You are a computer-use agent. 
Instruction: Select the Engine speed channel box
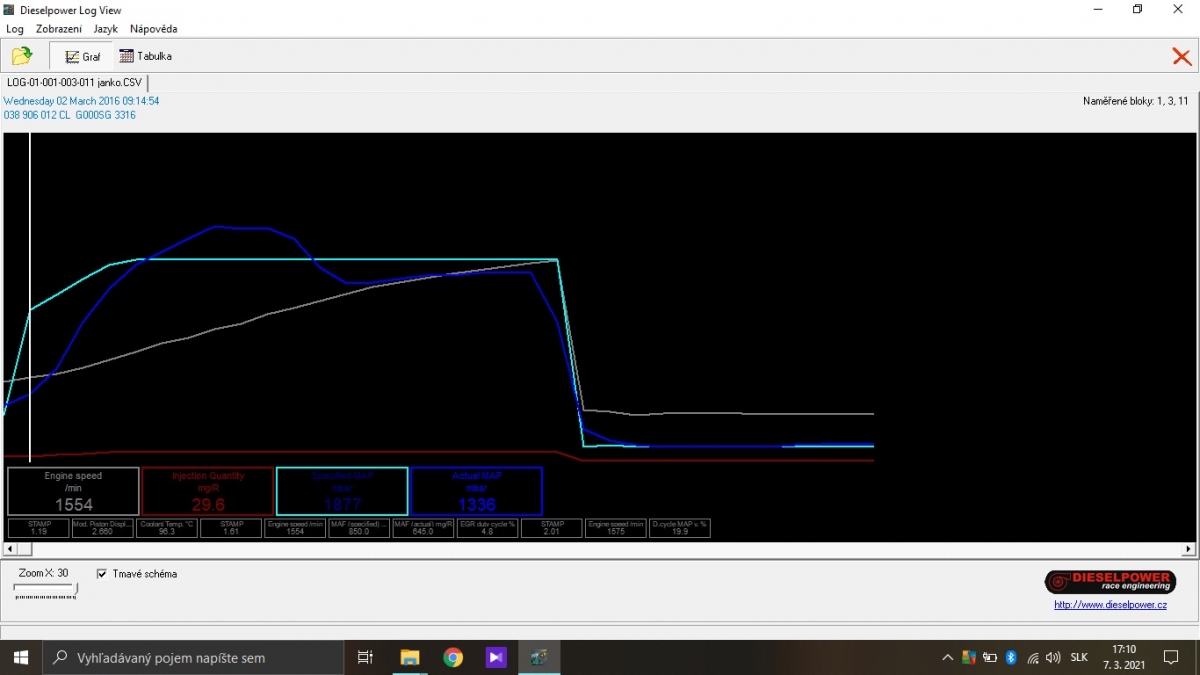coord(74,491)
